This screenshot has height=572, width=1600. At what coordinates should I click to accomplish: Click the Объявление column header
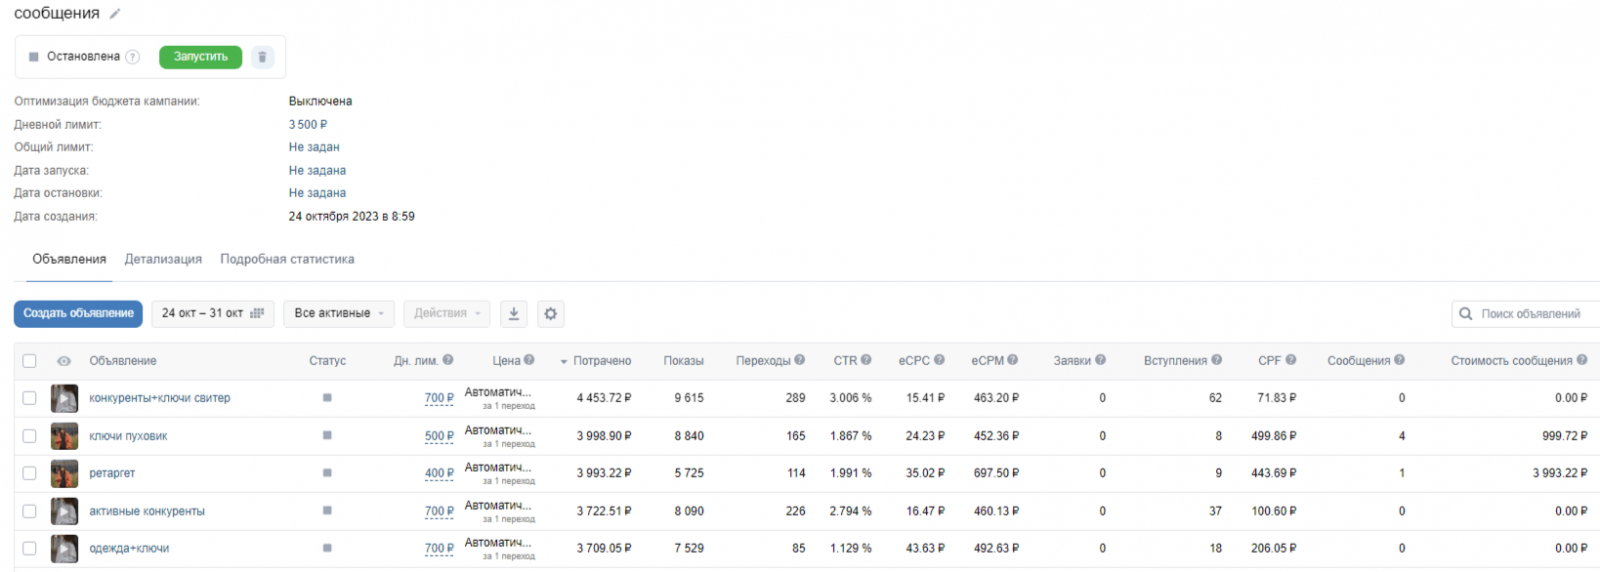[x=123, y=361]
